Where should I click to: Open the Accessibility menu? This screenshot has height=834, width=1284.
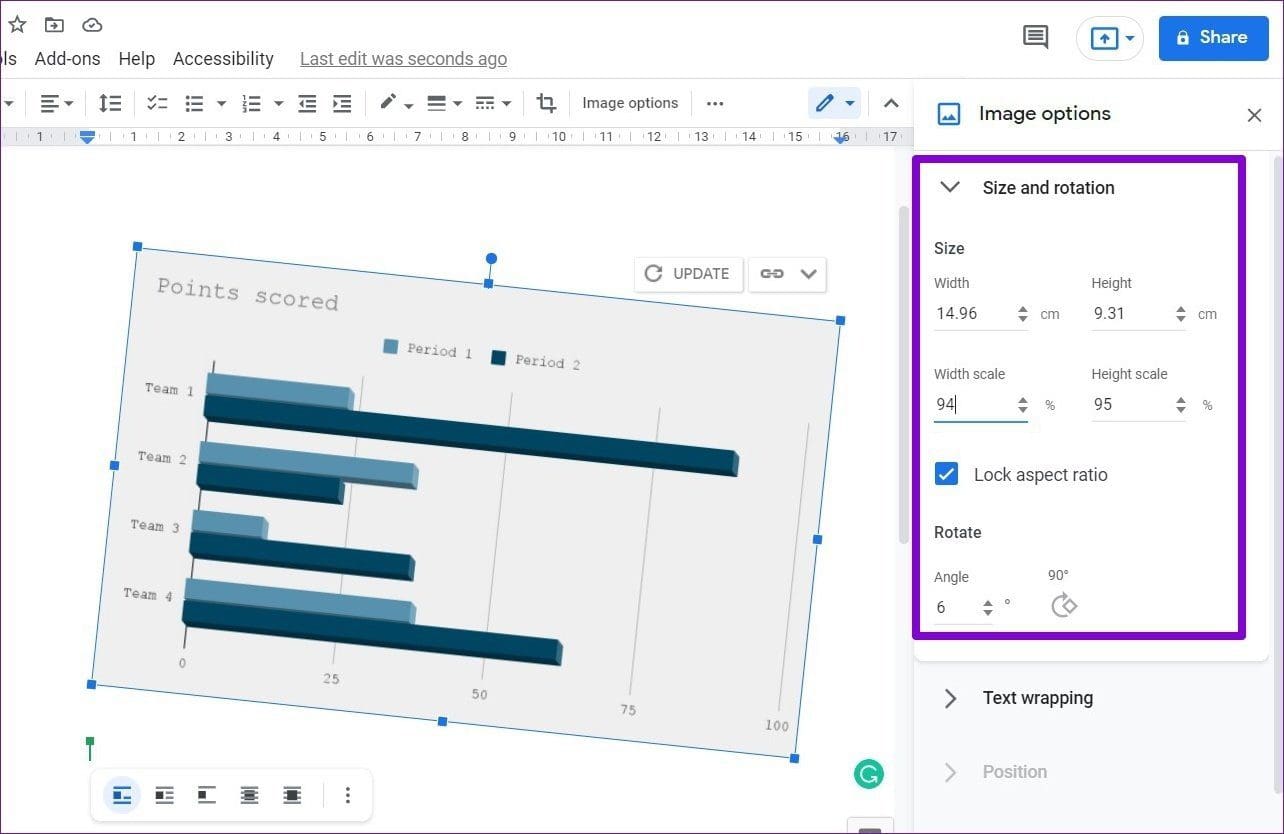[223, 59]
